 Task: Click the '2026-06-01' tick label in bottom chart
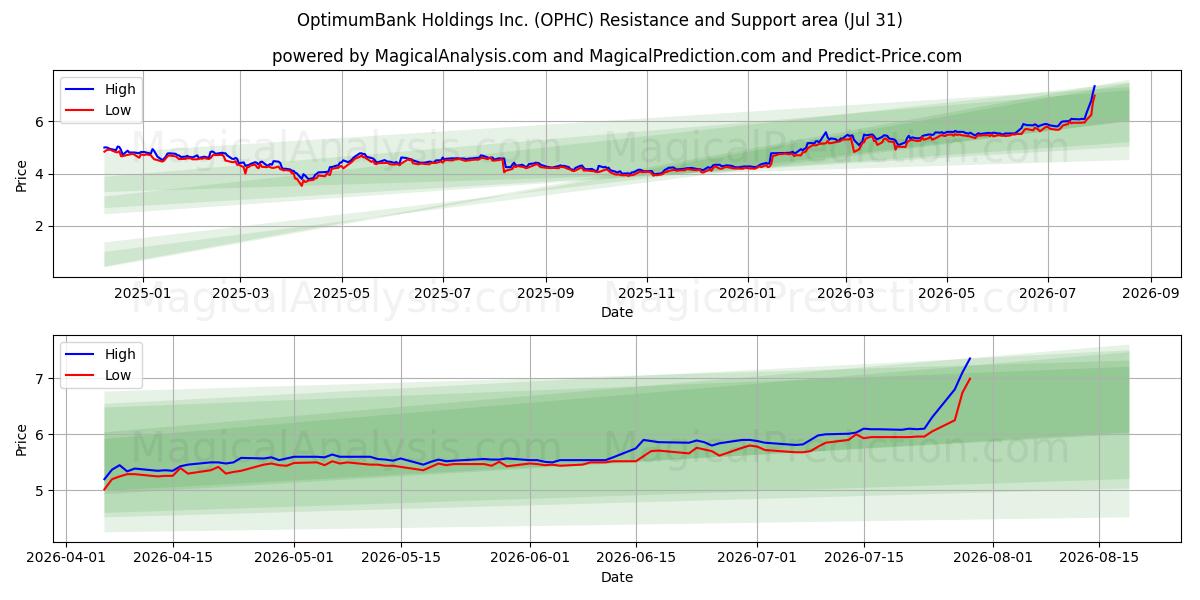(x=530, y=559)
